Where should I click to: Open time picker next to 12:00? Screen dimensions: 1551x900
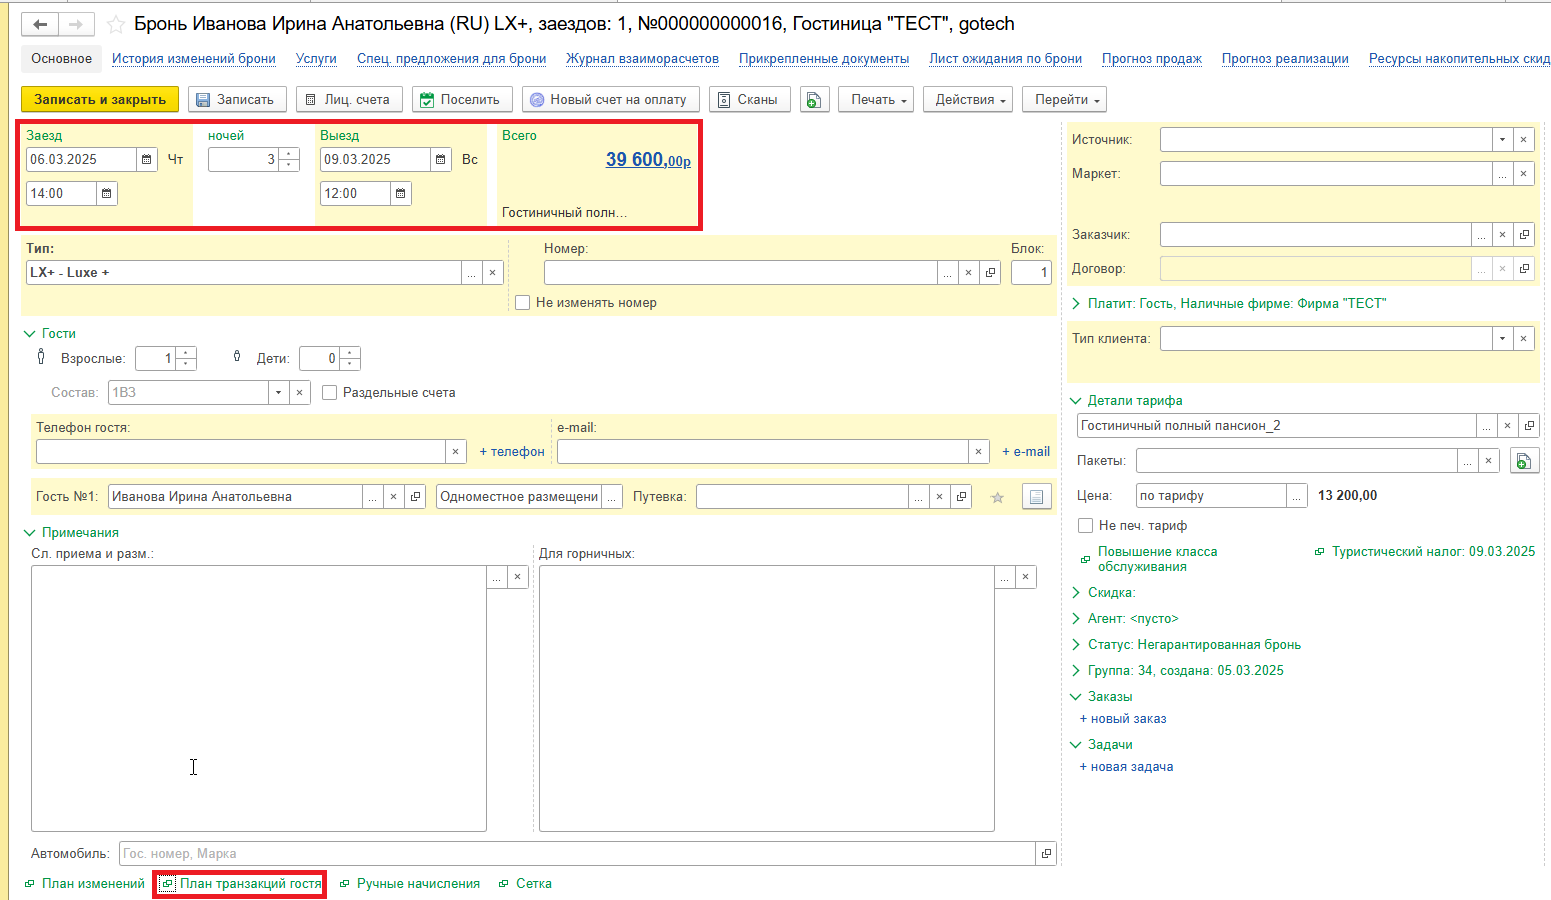pyautogui.click(x=401, y=193)
